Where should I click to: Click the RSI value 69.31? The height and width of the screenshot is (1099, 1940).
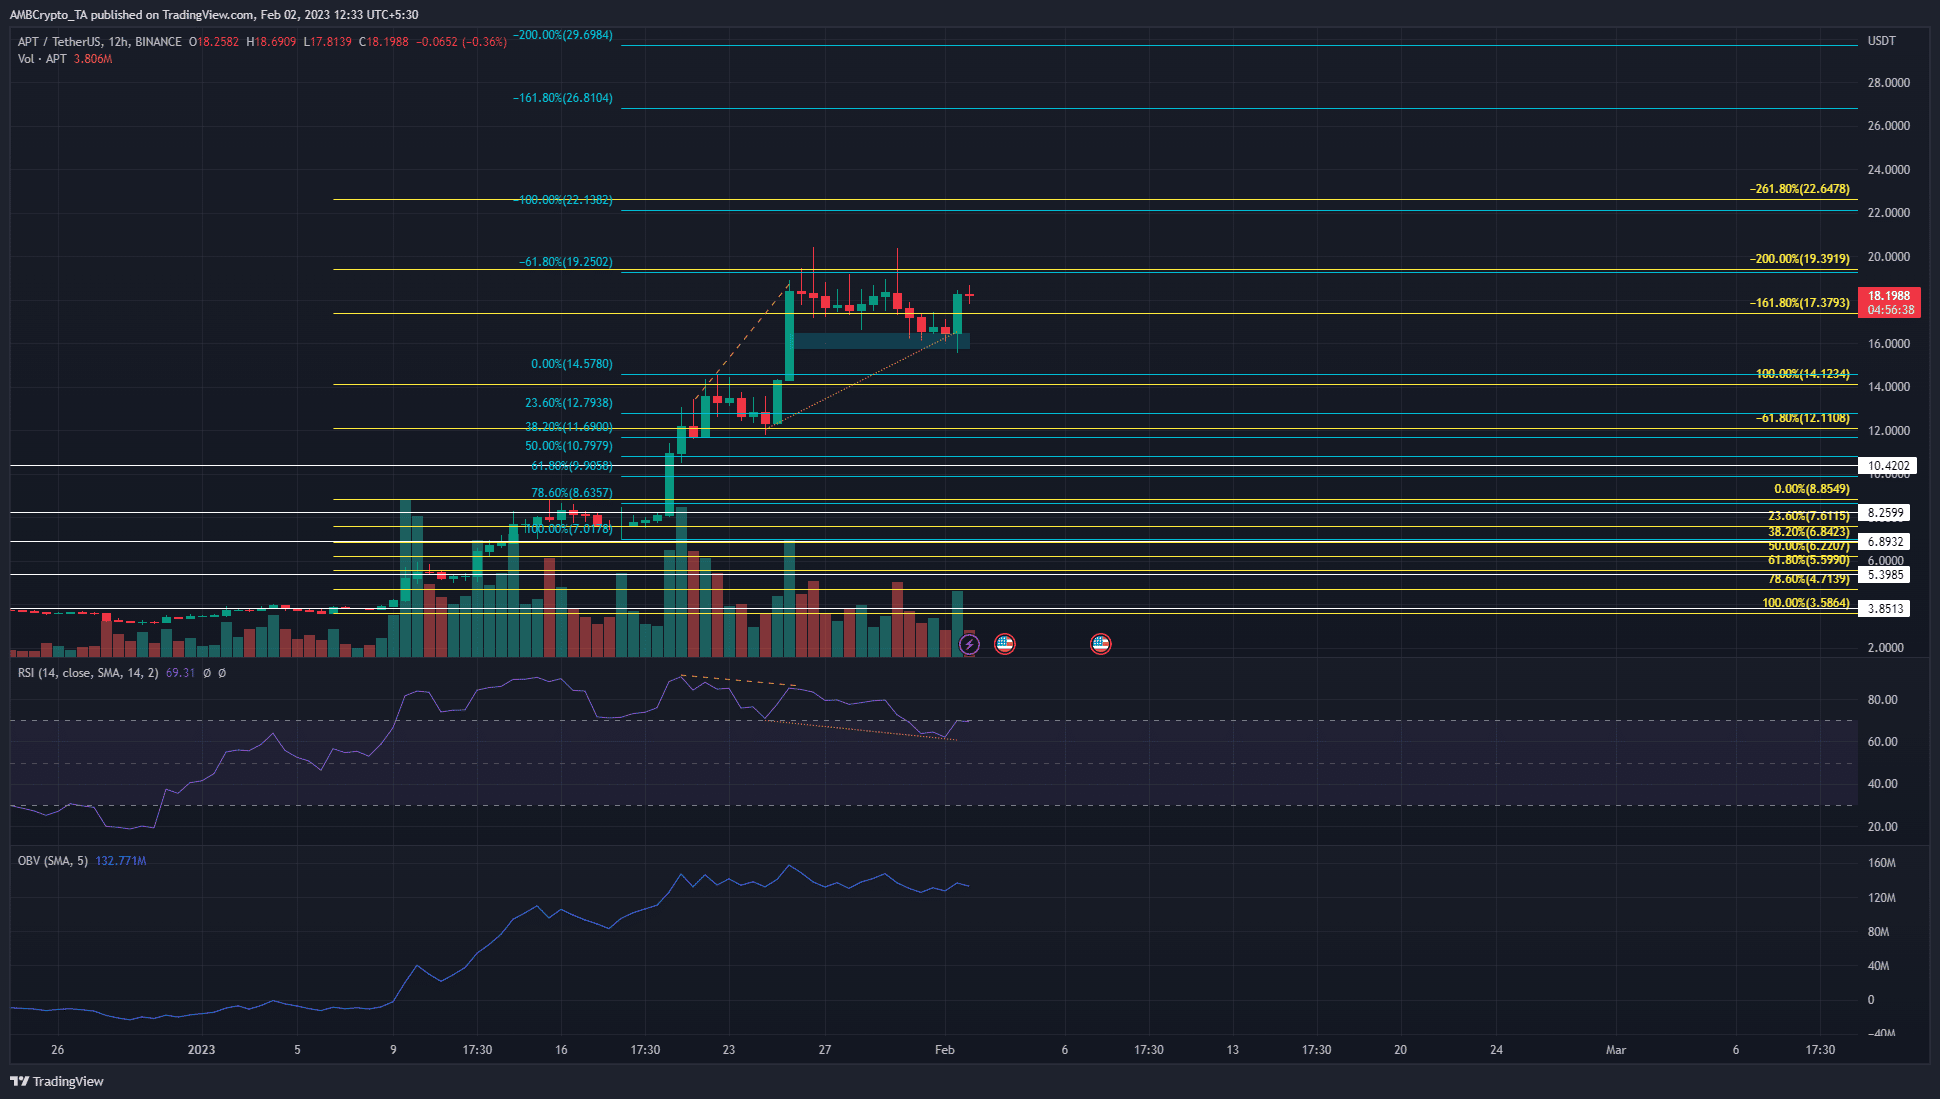click(180, 673)
